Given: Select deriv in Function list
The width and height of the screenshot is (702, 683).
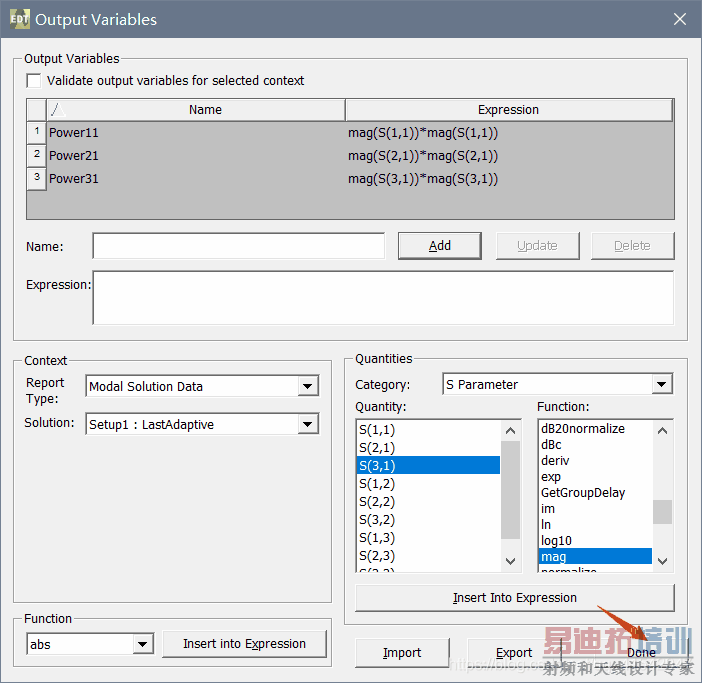Looking at the screenshot, I should (x=595, y=461).
